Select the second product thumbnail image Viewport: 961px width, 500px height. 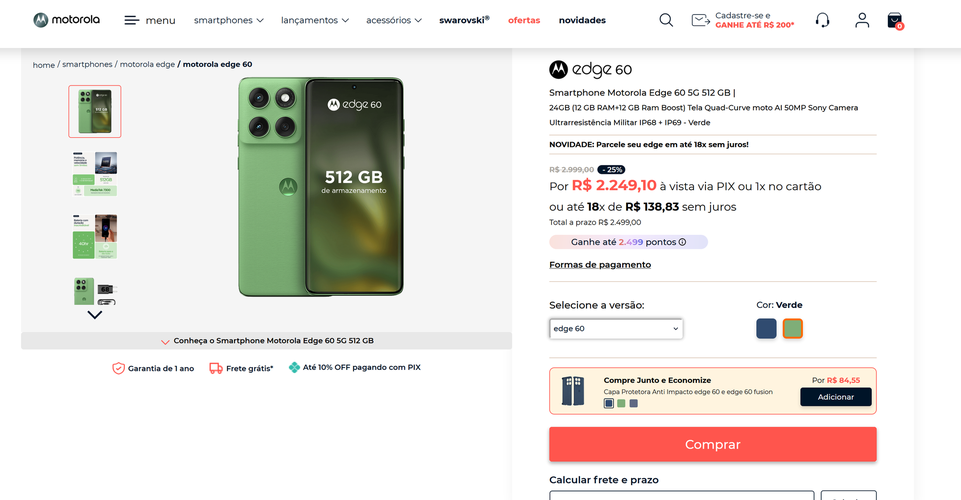pos(94,174)
